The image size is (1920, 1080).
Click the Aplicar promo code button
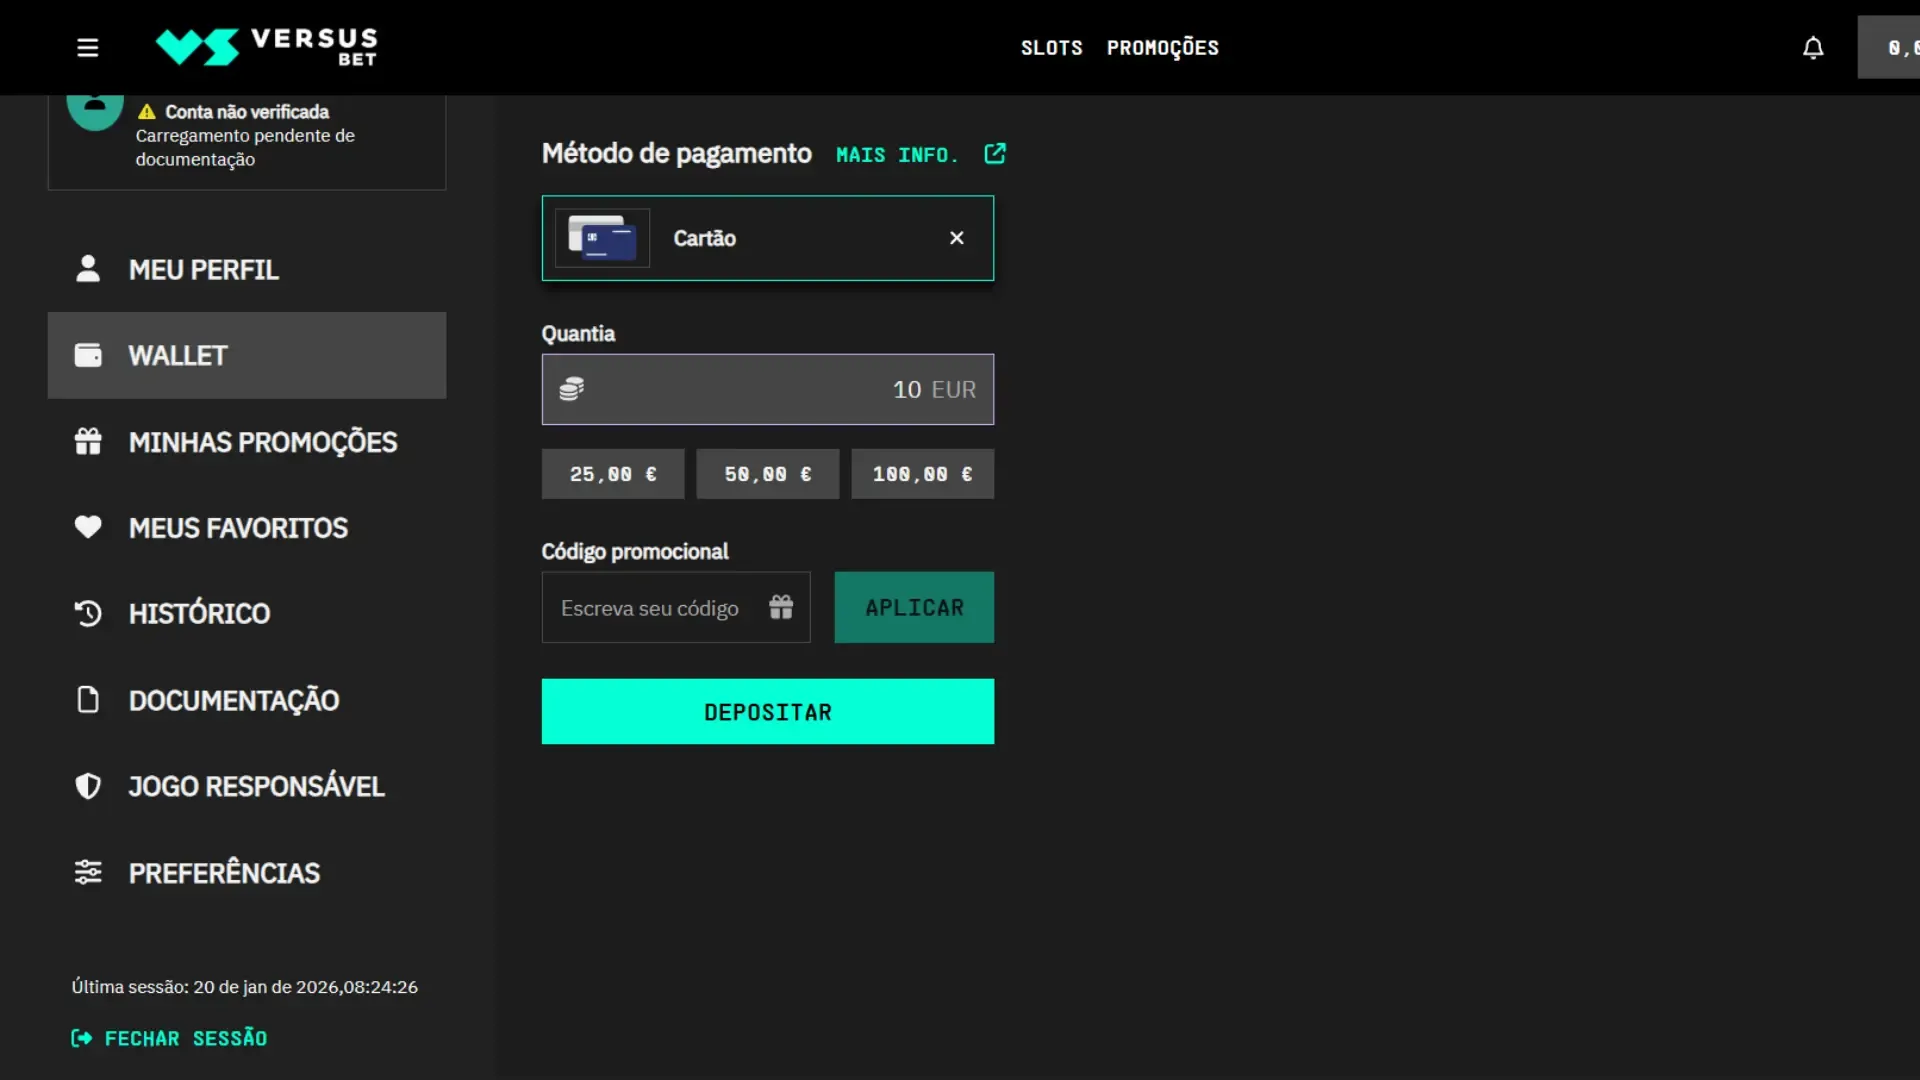[914, 607]
